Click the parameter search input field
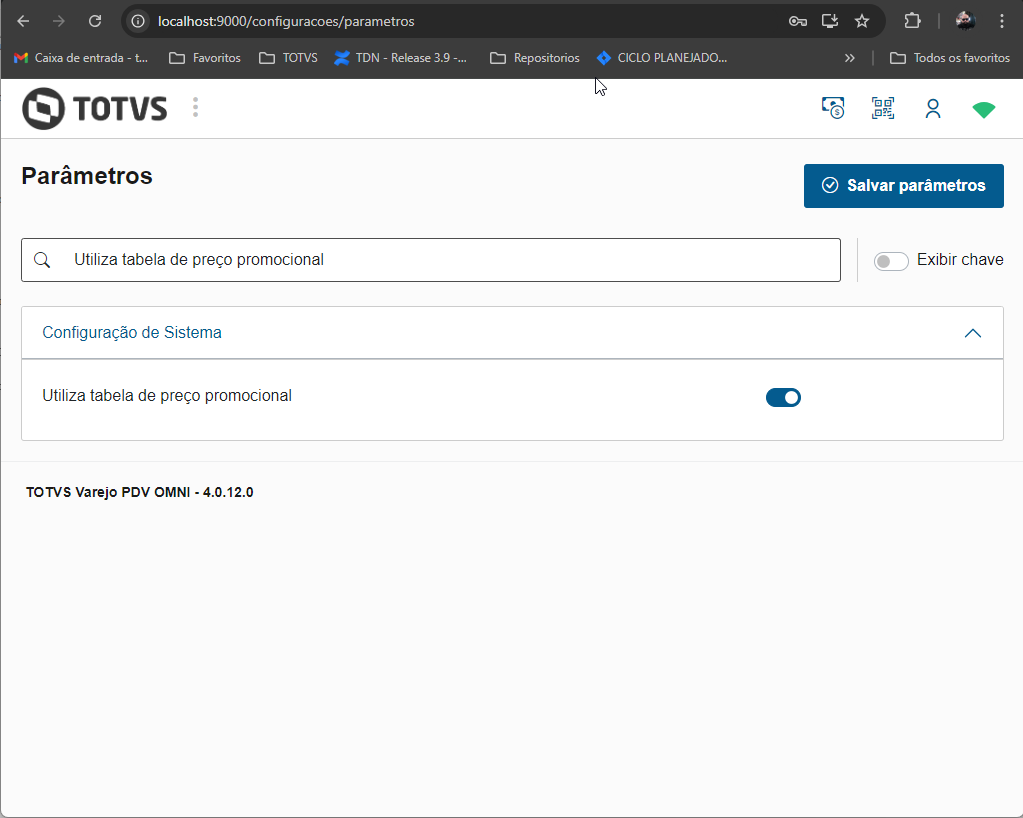 [x=431, y=260]
